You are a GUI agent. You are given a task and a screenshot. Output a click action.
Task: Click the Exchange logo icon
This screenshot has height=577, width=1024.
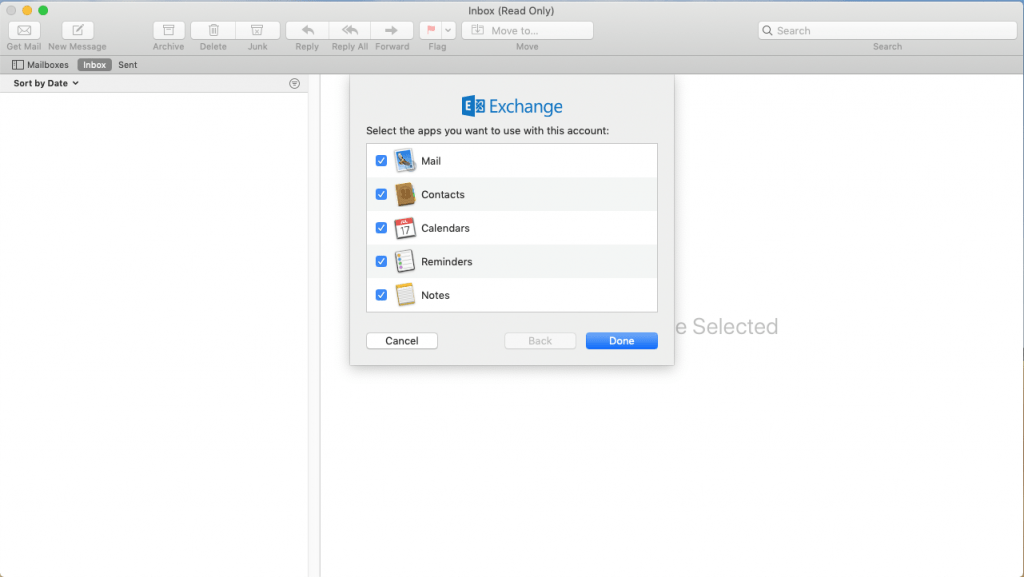(x=473, y=106)
